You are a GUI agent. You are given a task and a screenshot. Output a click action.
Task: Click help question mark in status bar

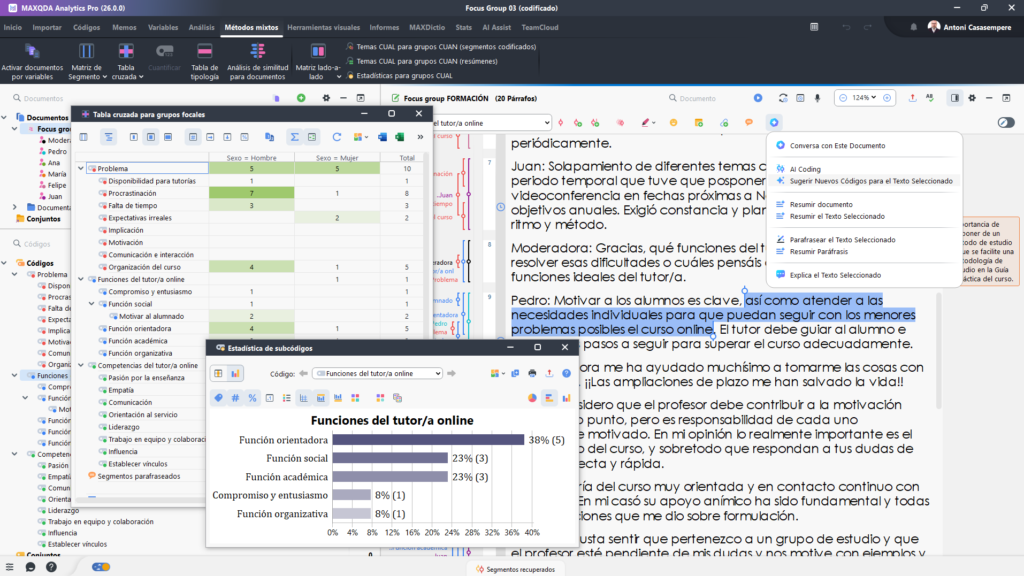[x=51, y=567]
